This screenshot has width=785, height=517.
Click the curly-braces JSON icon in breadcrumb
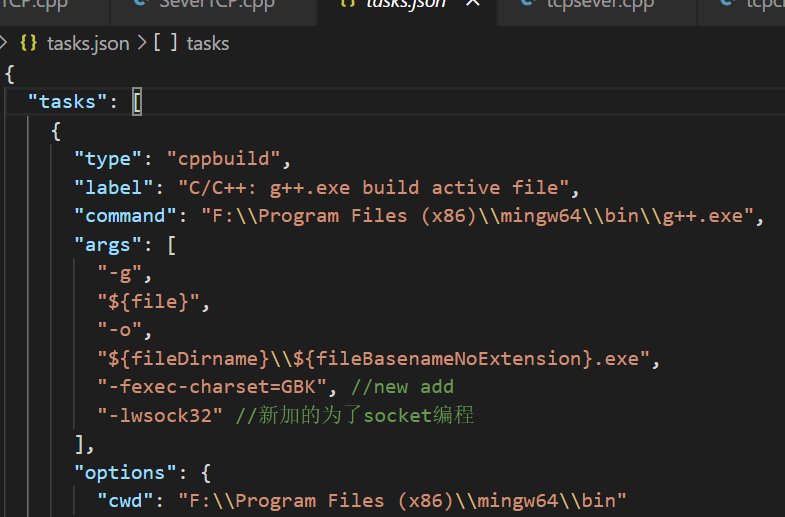coord(29,43)
